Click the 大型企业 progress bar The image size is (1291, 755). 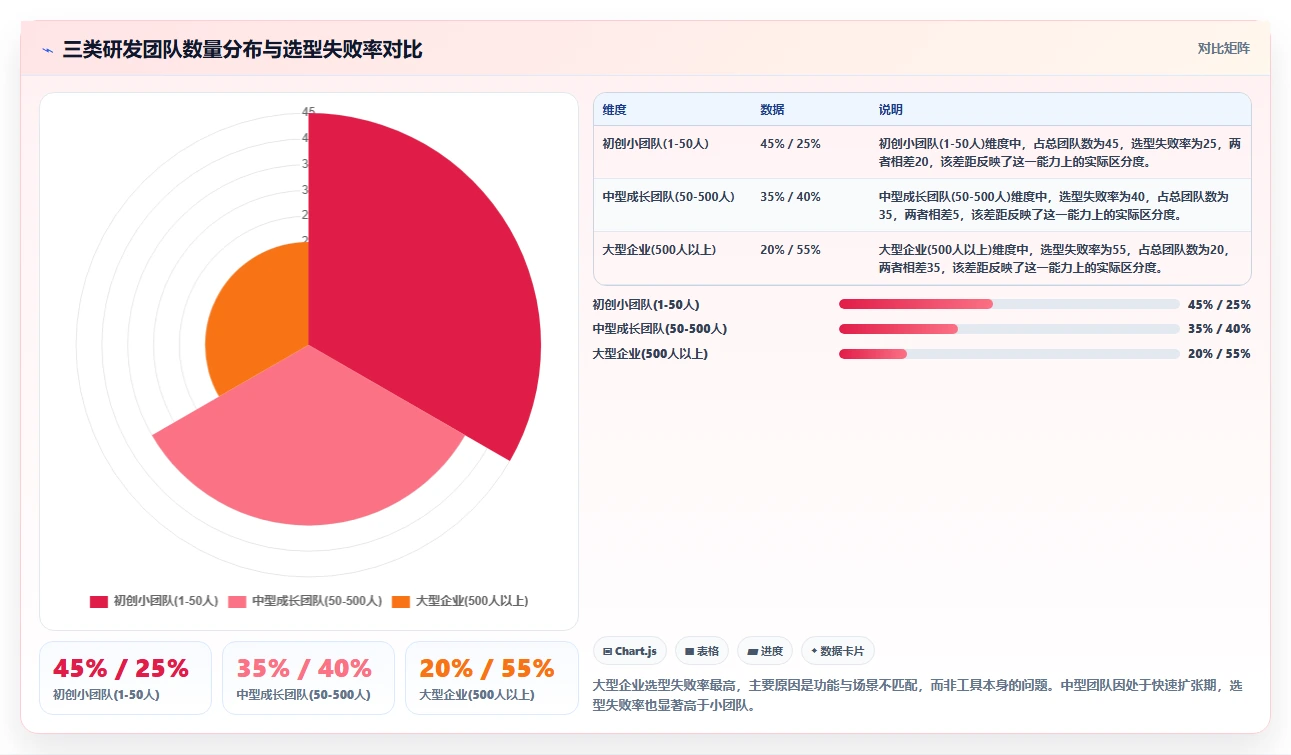1009,354
